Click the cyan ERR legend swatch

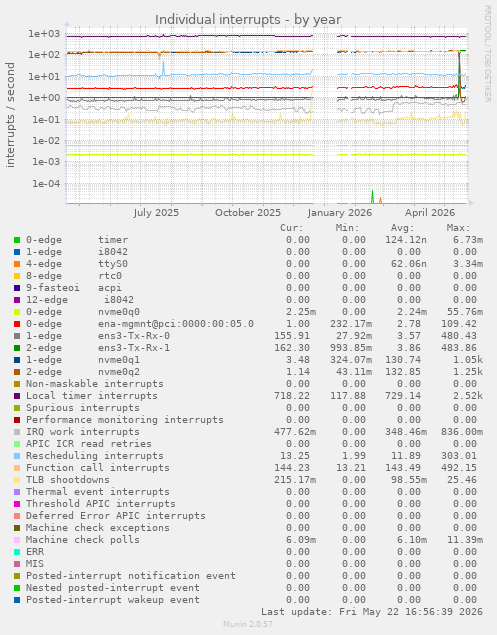click(17, 552)
